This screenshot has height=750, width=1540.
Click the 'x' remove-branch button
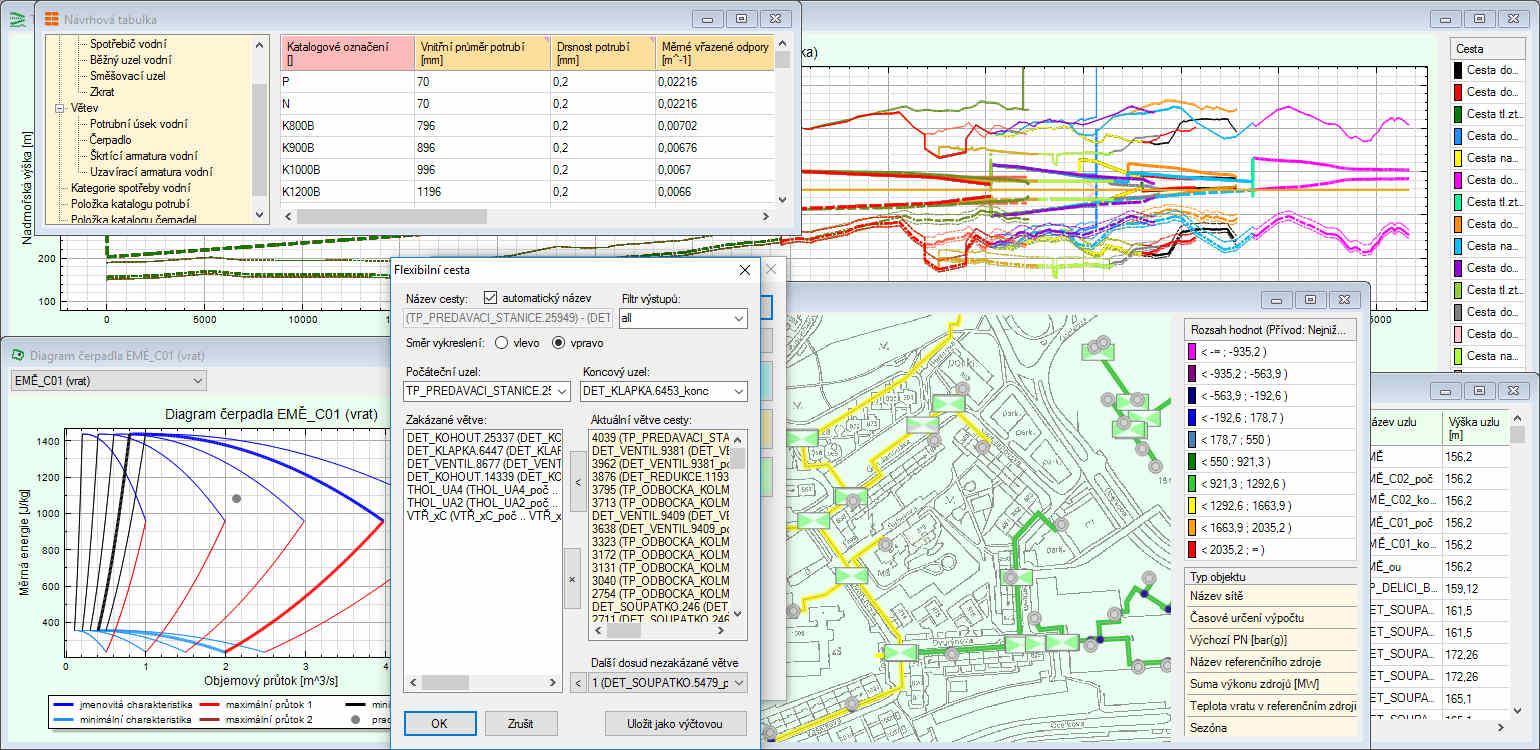coord(573,578)
